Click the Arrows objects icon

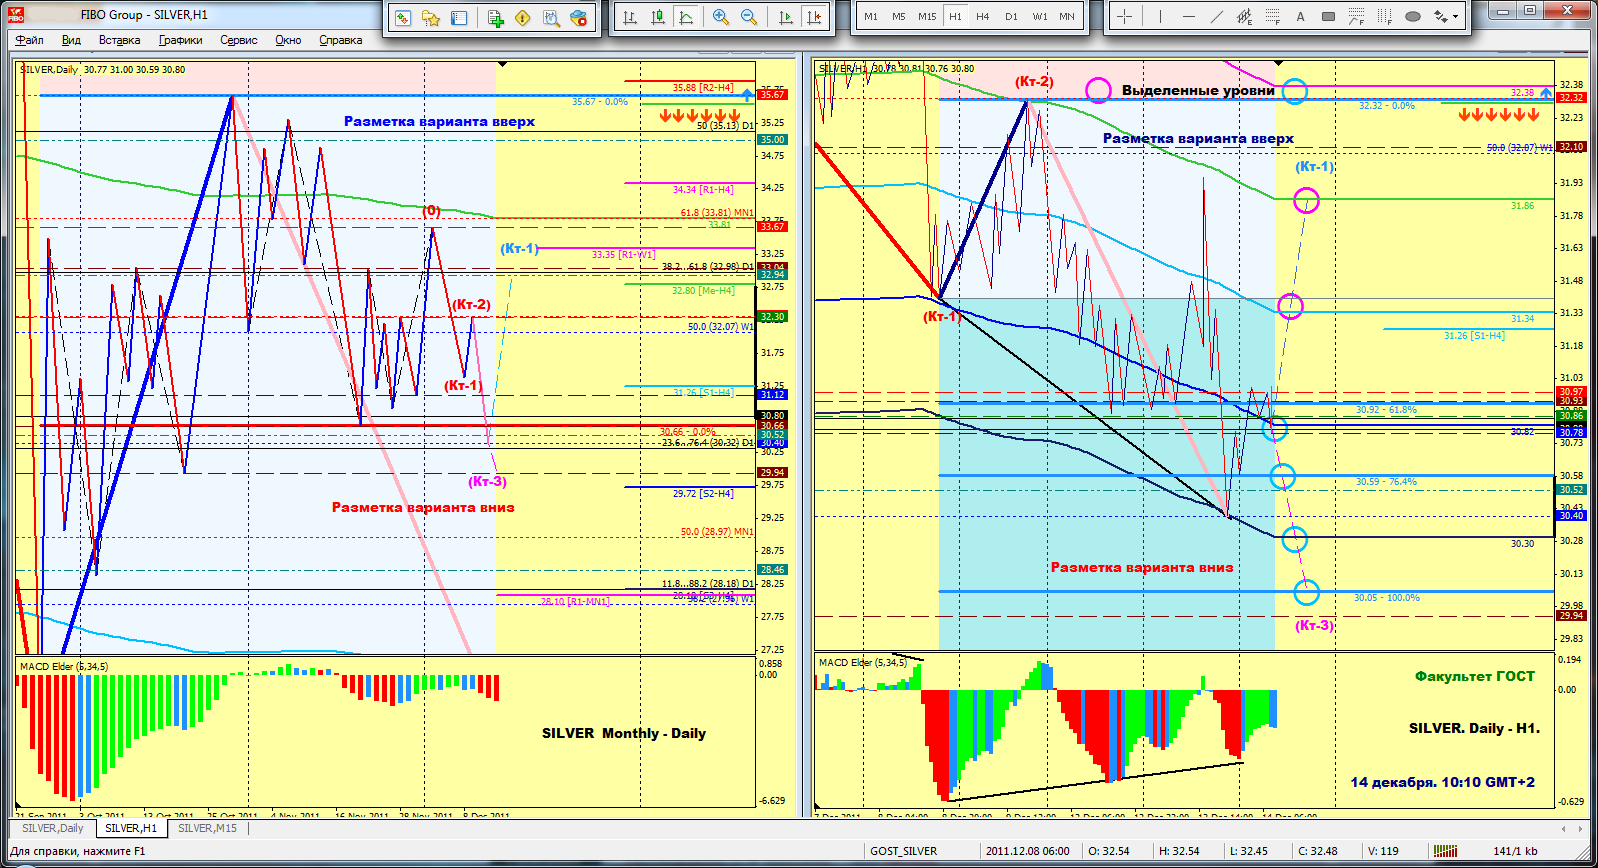click(x=1440, y=16)
